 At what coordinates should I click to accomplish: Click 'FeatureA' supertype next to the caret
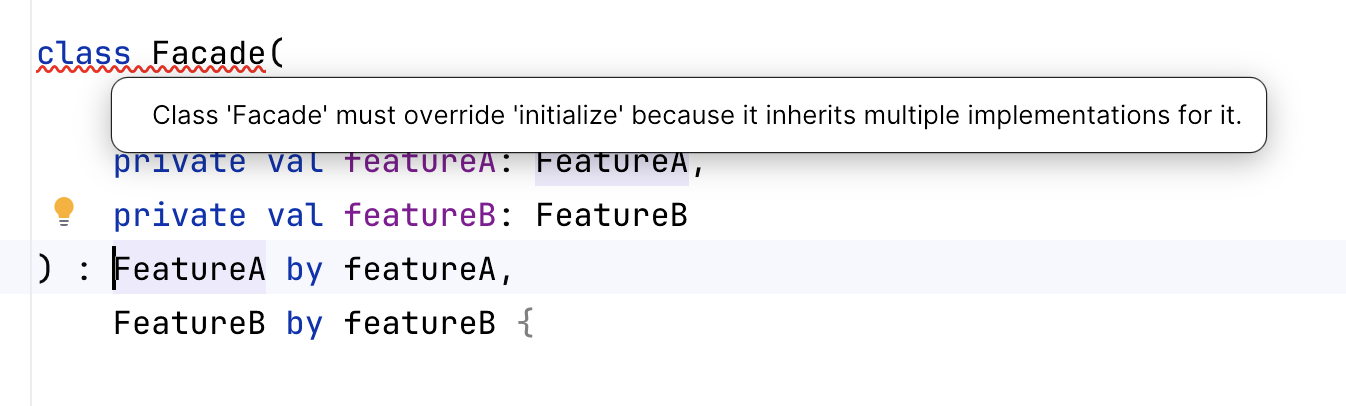[190, 269]
